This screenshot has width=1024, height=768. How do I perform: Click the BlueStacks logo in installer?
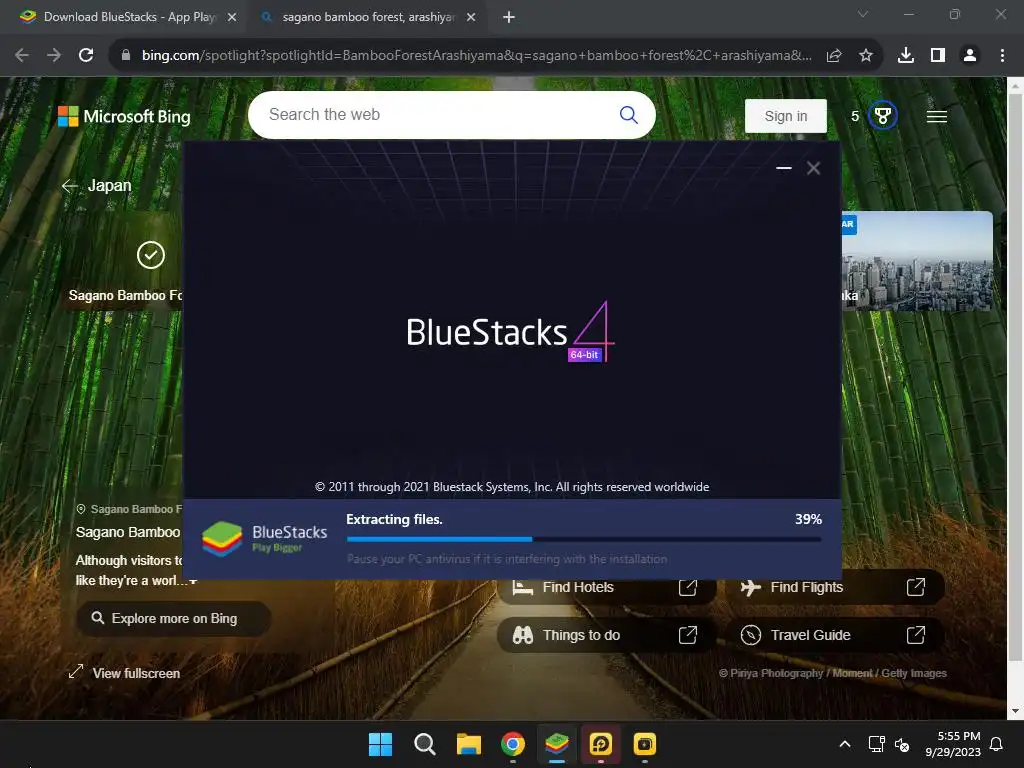(264, 539)
